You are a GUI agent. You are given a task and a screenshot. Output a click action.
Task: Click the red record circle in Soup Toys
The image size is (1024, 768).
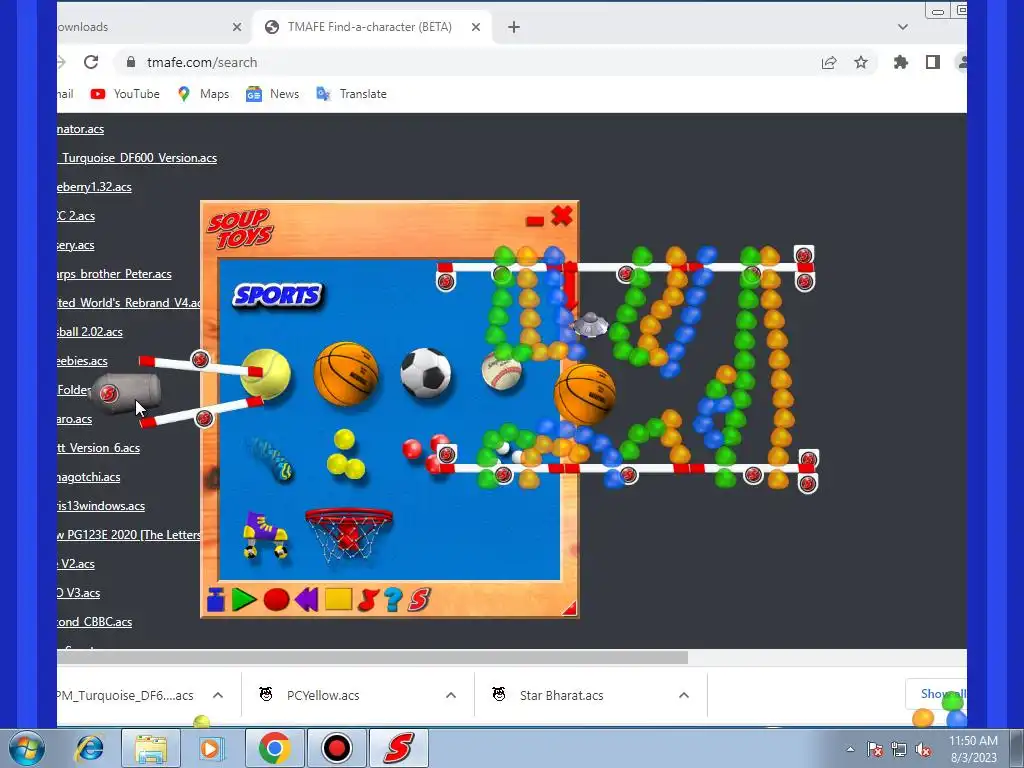point(276,600)
